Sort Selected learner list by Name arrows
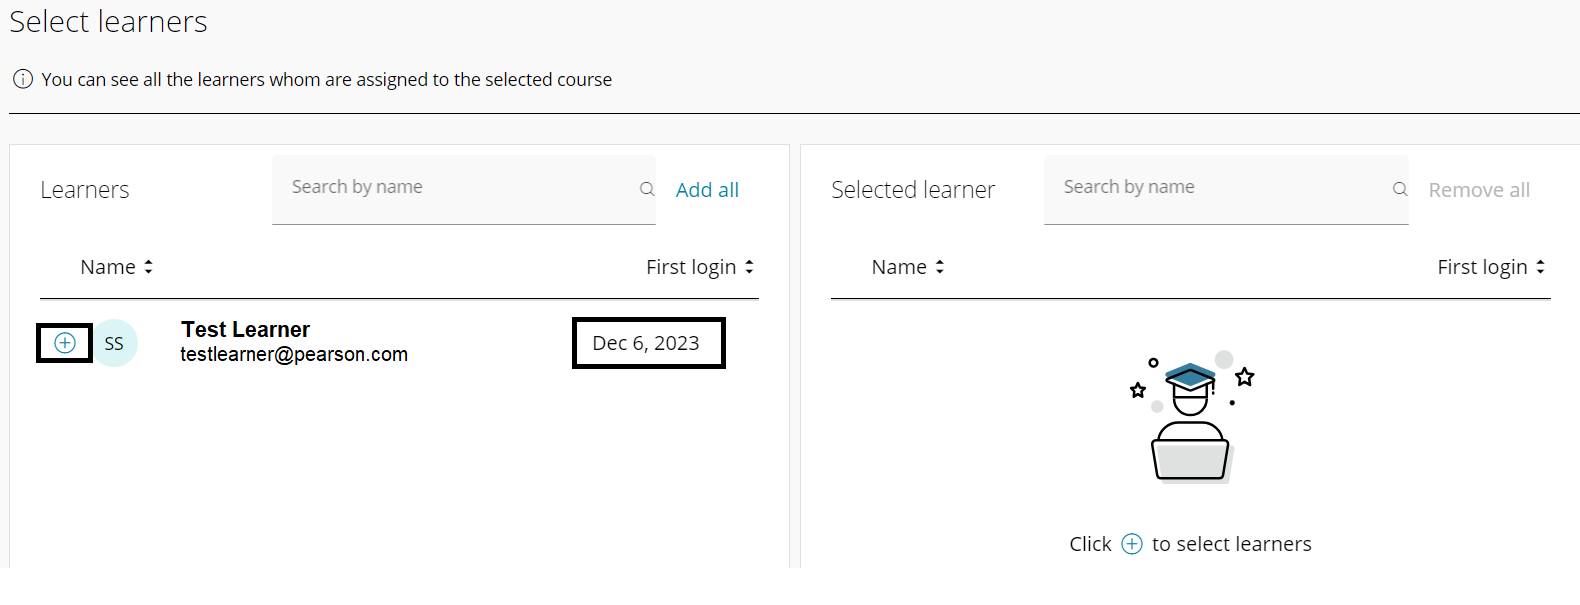 [x=940, y=267]
